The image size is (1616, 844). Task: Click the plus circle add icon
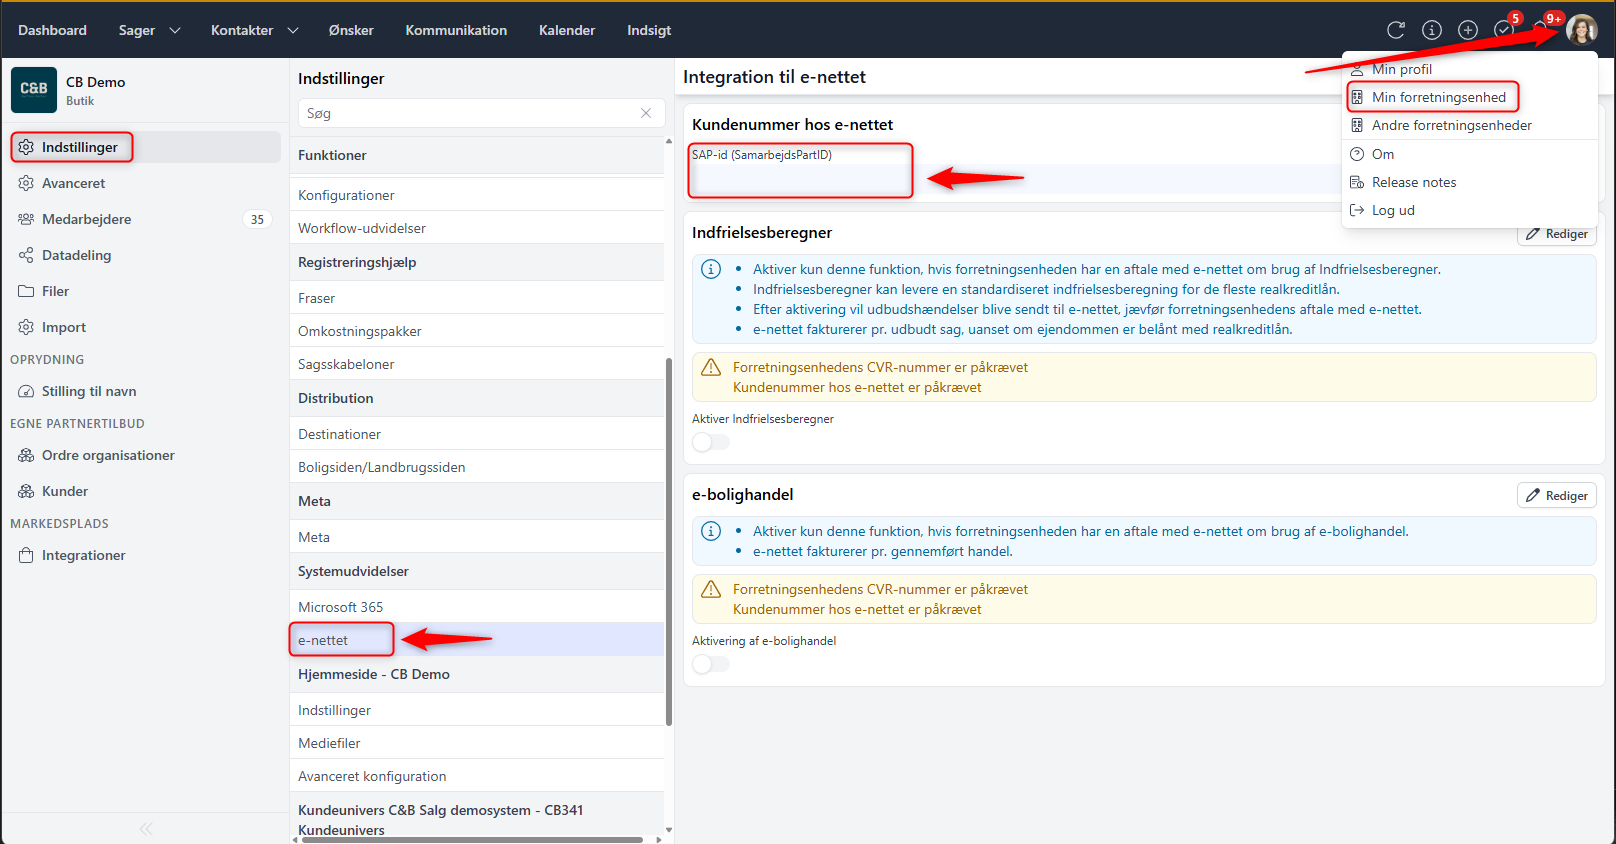pos(1468,30)
